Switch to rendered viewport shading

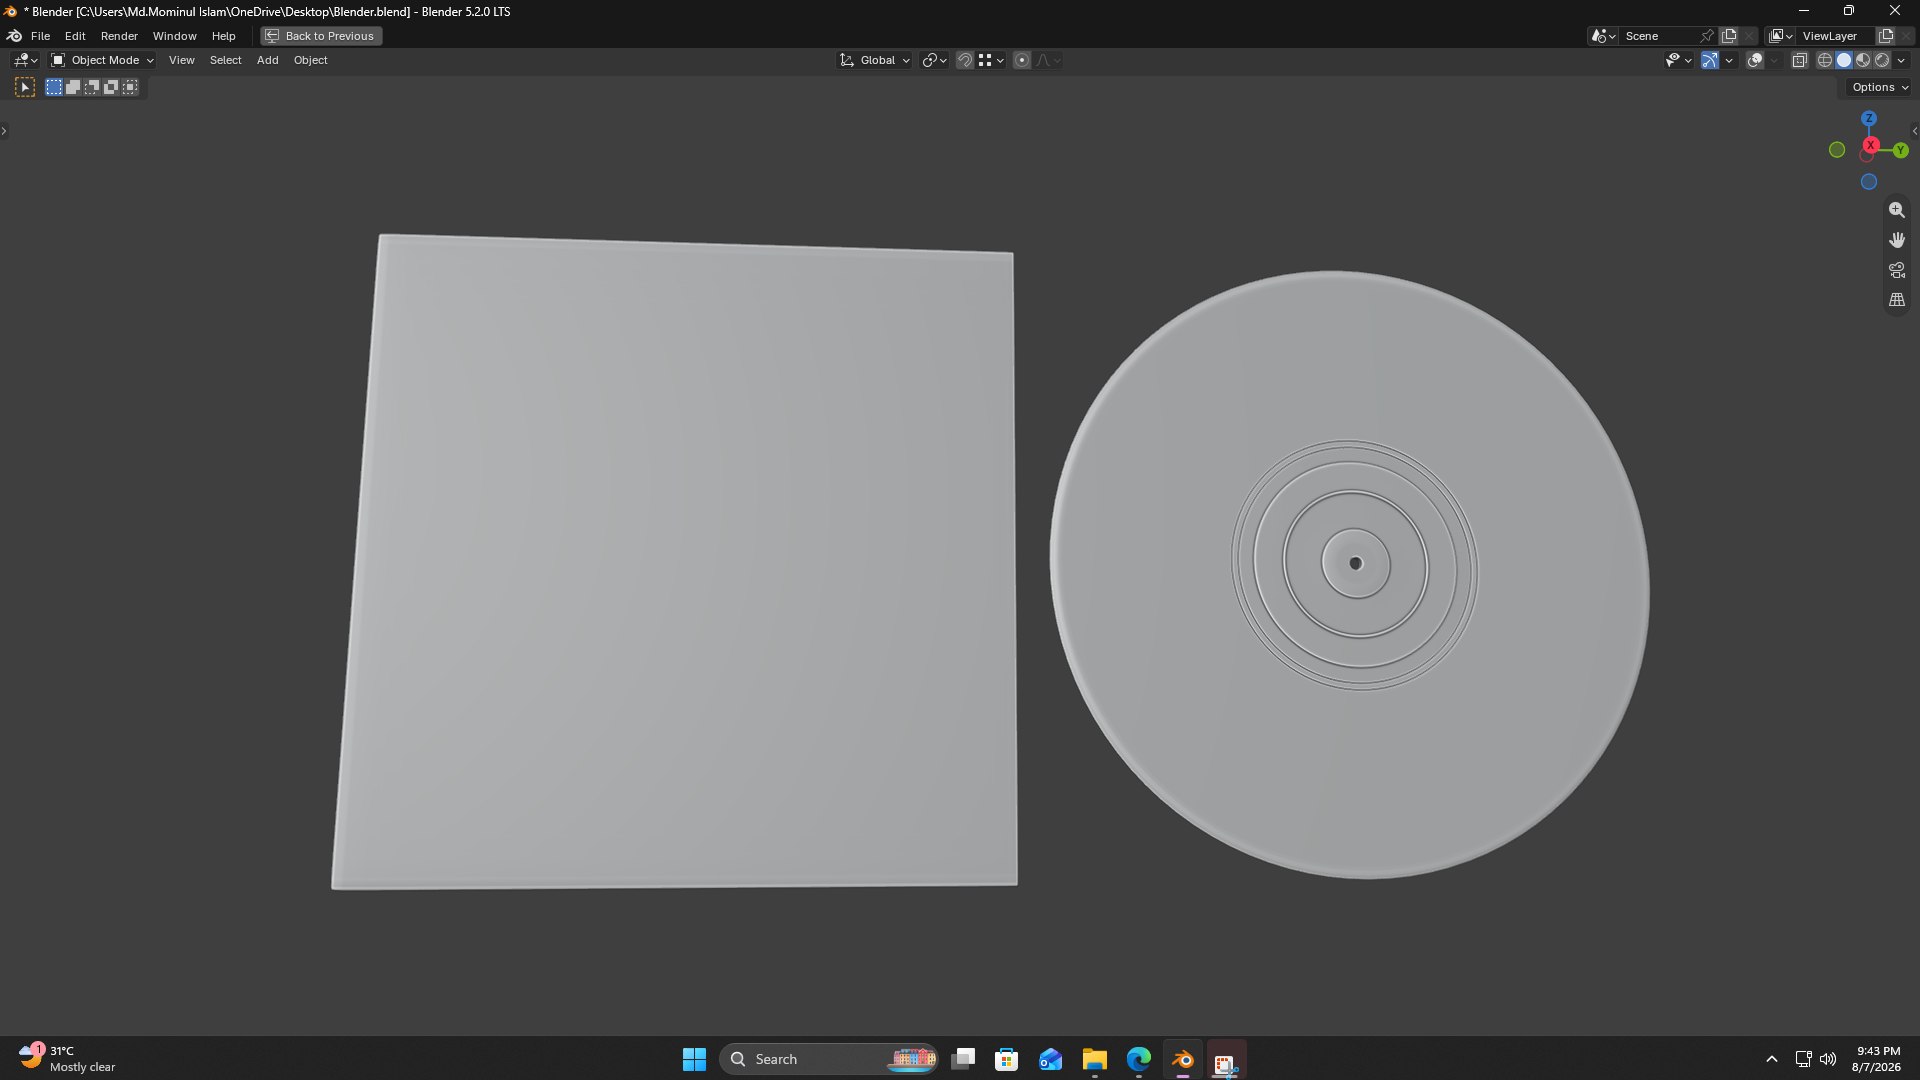point(1882,61)
